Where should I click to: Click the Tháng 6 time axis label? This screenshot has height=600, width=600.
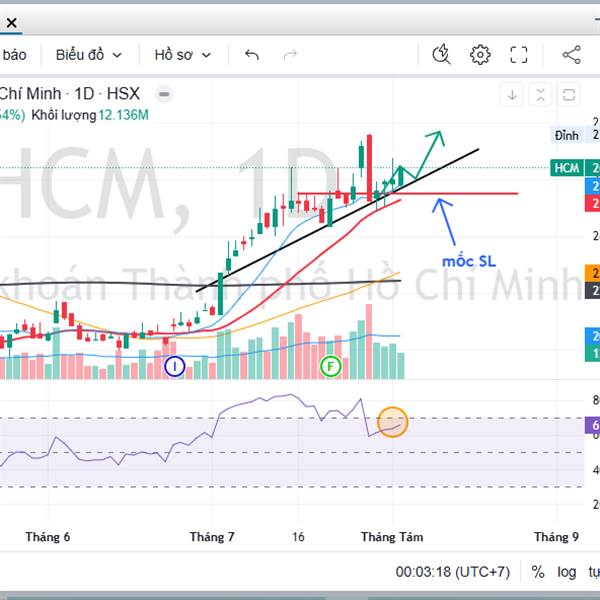point(48,537)
